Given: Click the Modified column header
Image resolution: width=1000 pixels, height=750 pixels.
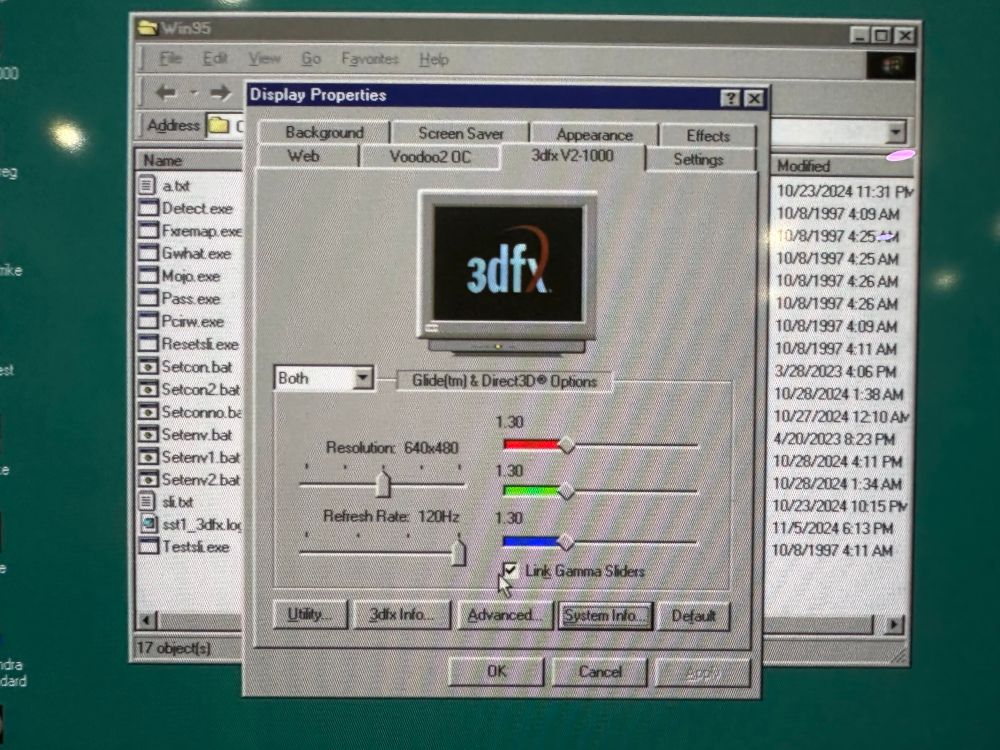Looking at the screenshot, I should coord(842,166).
